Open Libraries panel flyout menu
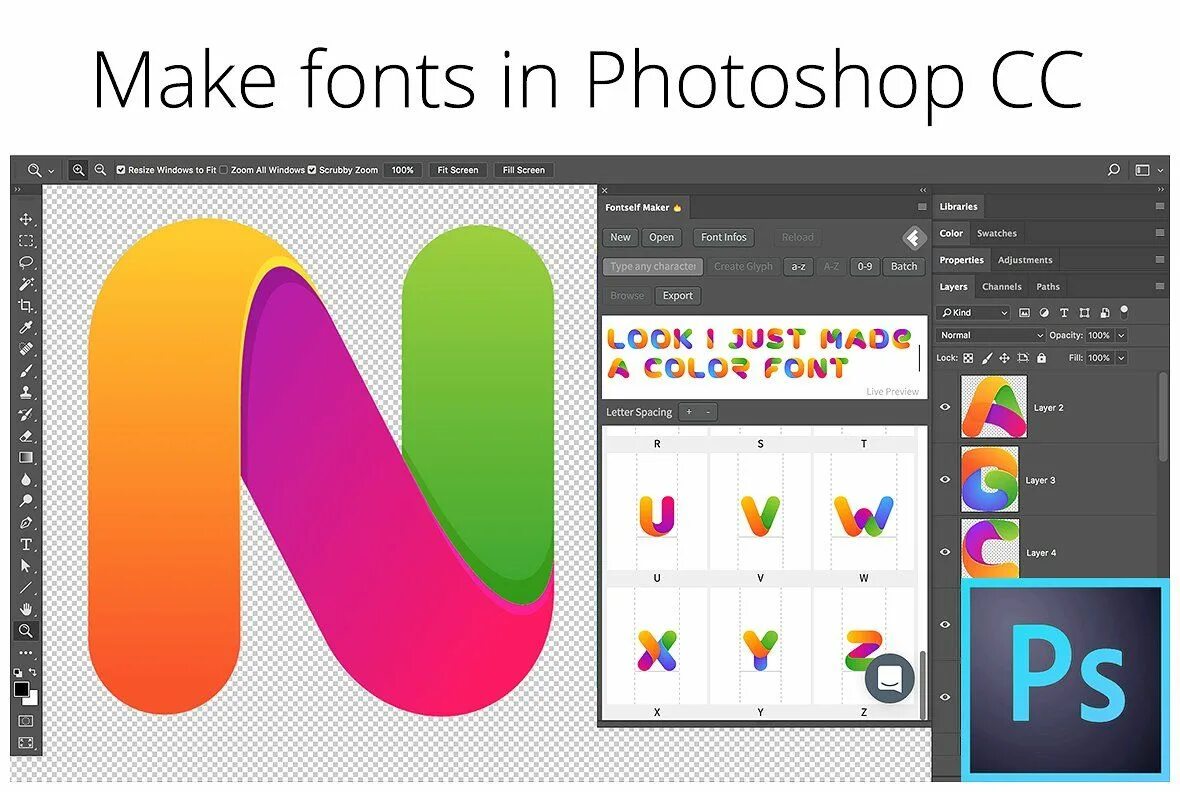 pyautogui.click(x=1160, y=206)
